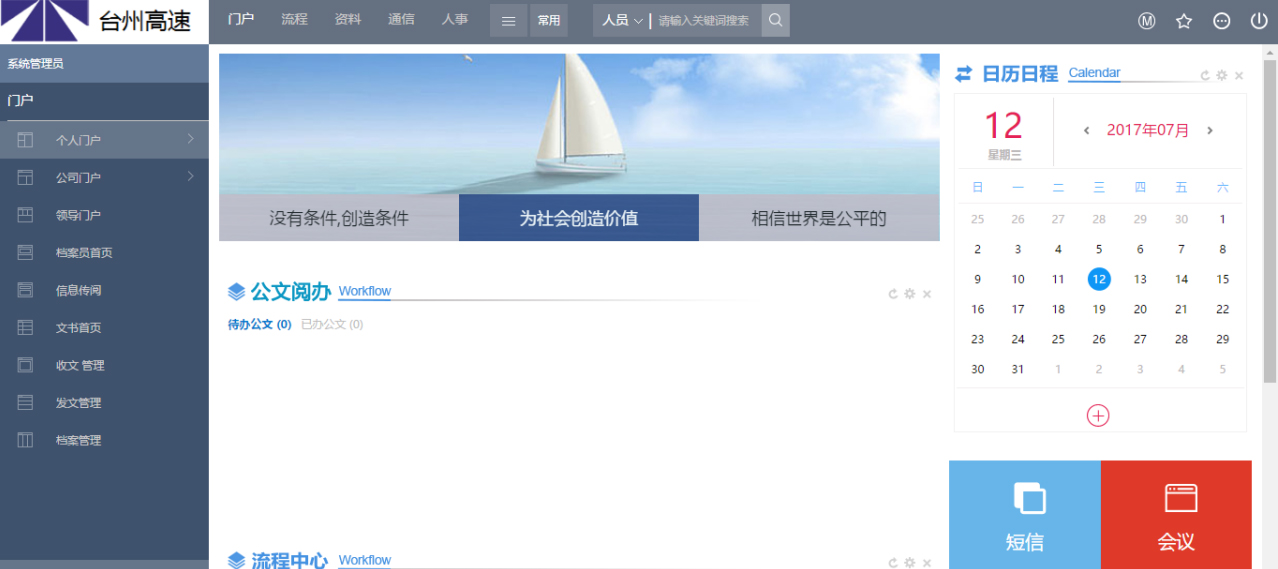1278x569 pixels.
Task: Select date 31 in the calendar
Action: [1018, 369]
